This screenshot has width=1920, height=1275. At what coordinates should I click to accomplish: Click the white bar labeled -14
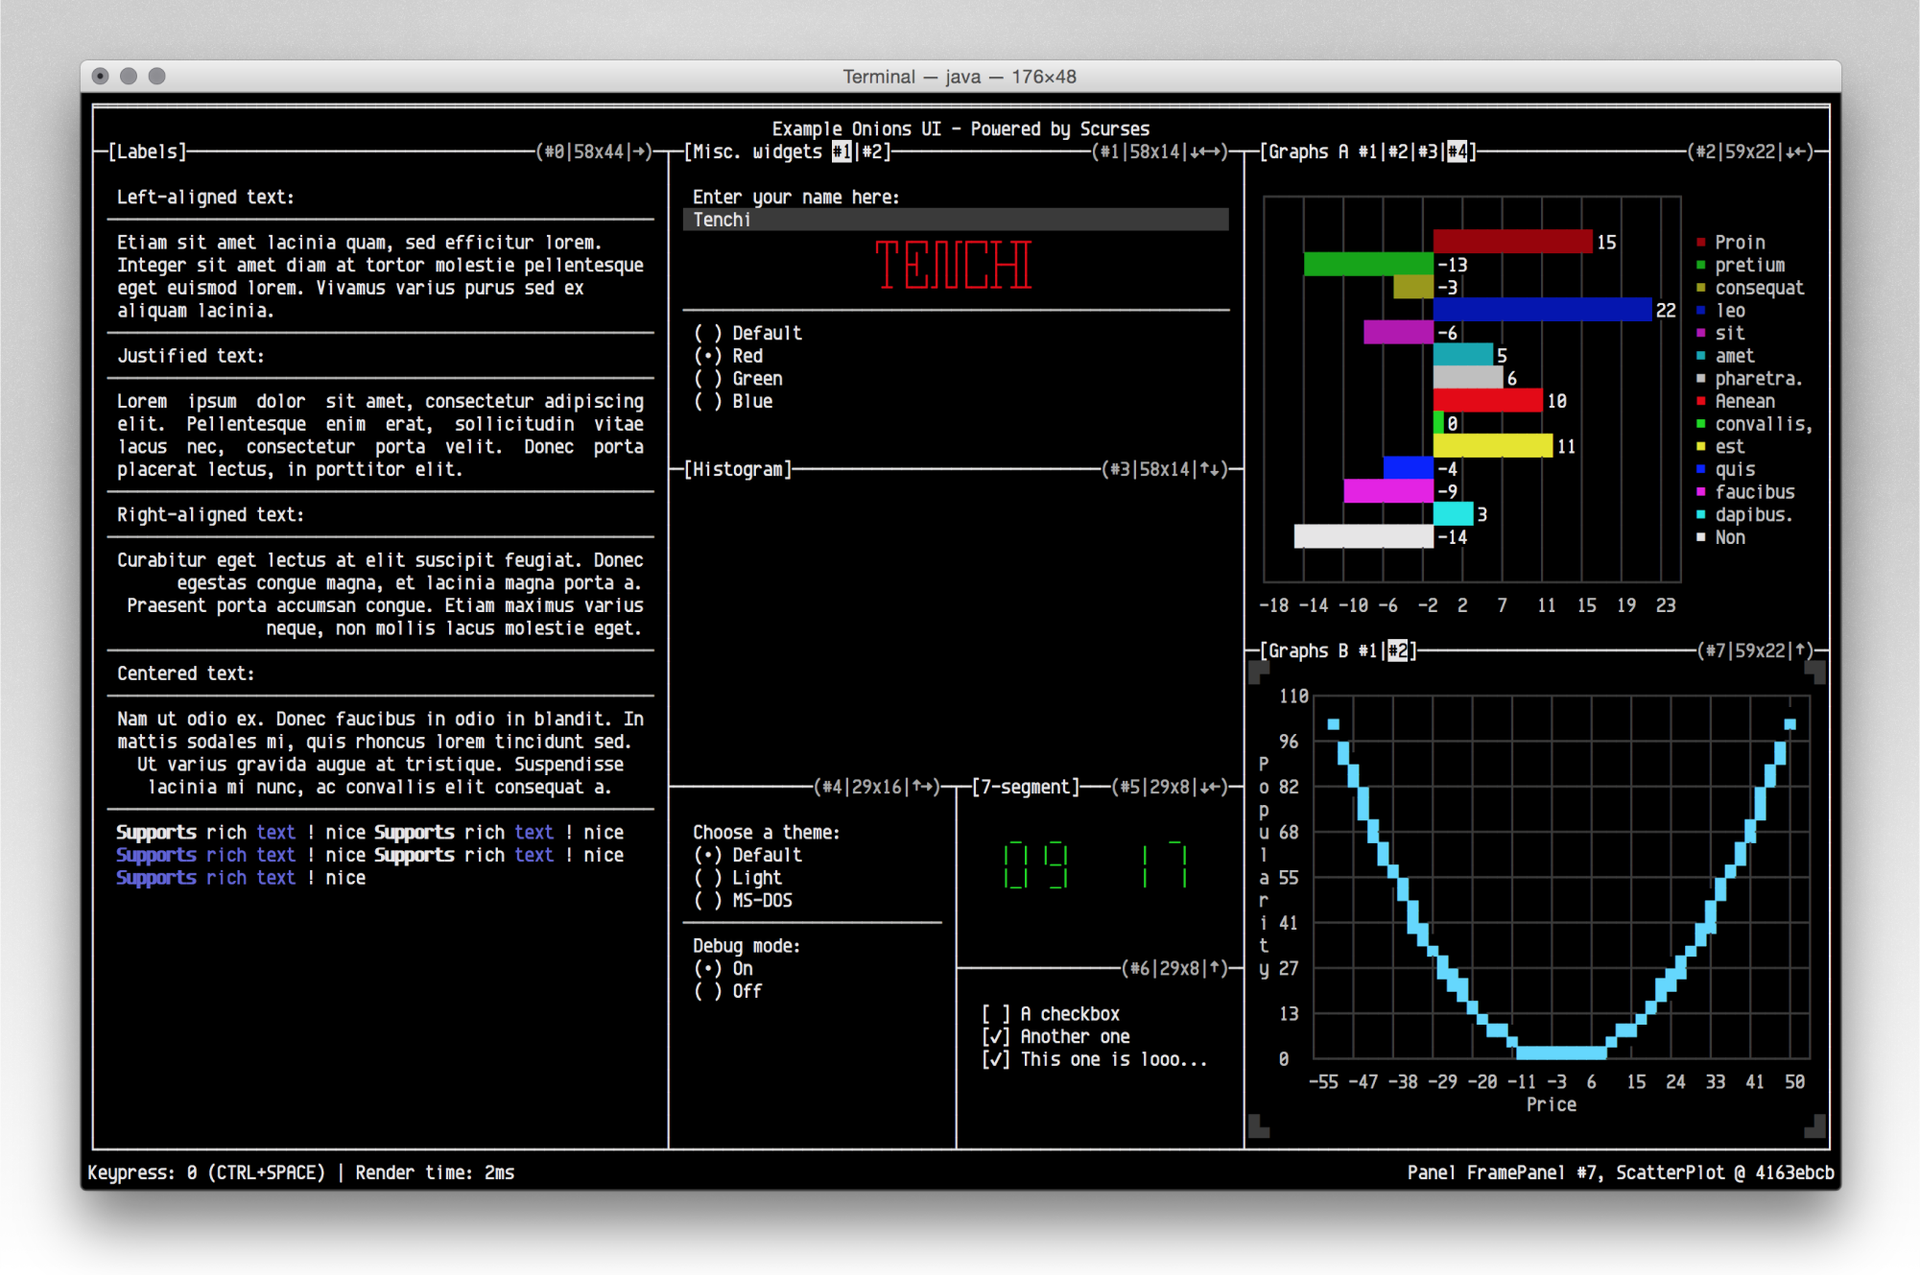(x=1364, y=537)
